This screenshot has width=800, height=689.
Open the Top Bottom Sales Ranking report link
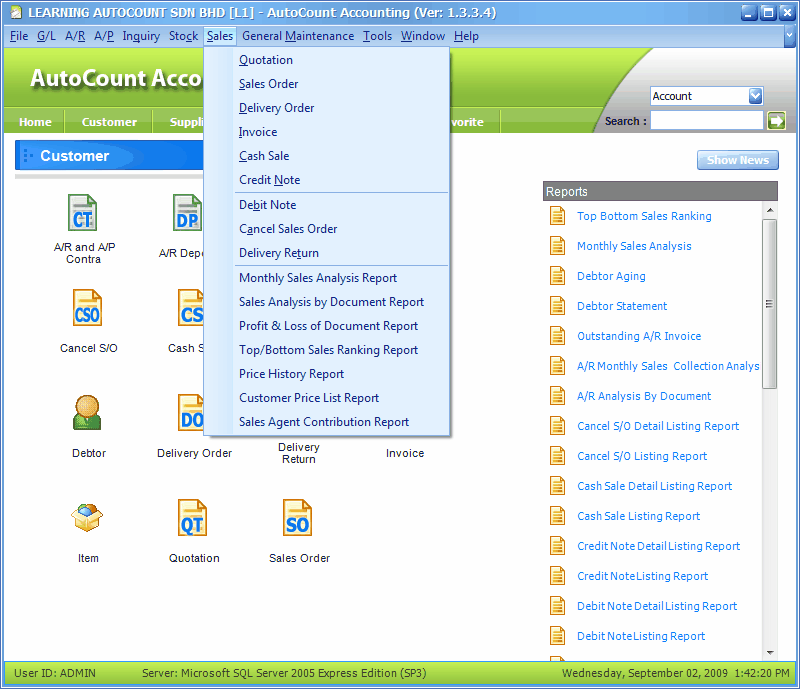tap(644, 216)
